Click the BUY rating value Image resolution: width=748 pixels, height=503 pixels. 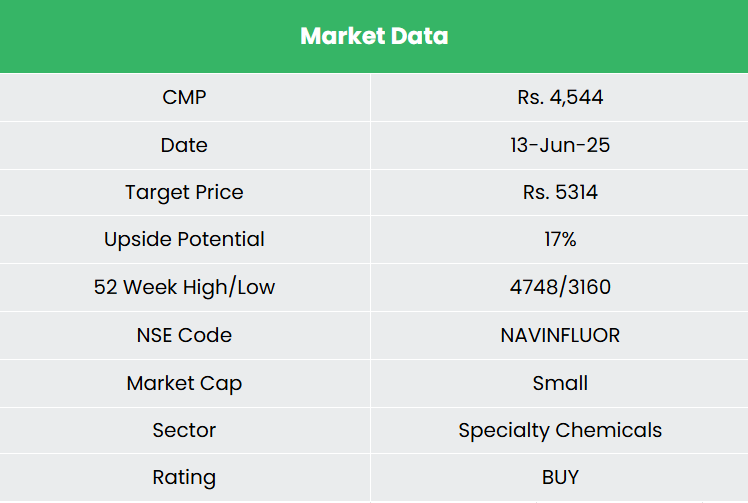click(x=560, y=478)
